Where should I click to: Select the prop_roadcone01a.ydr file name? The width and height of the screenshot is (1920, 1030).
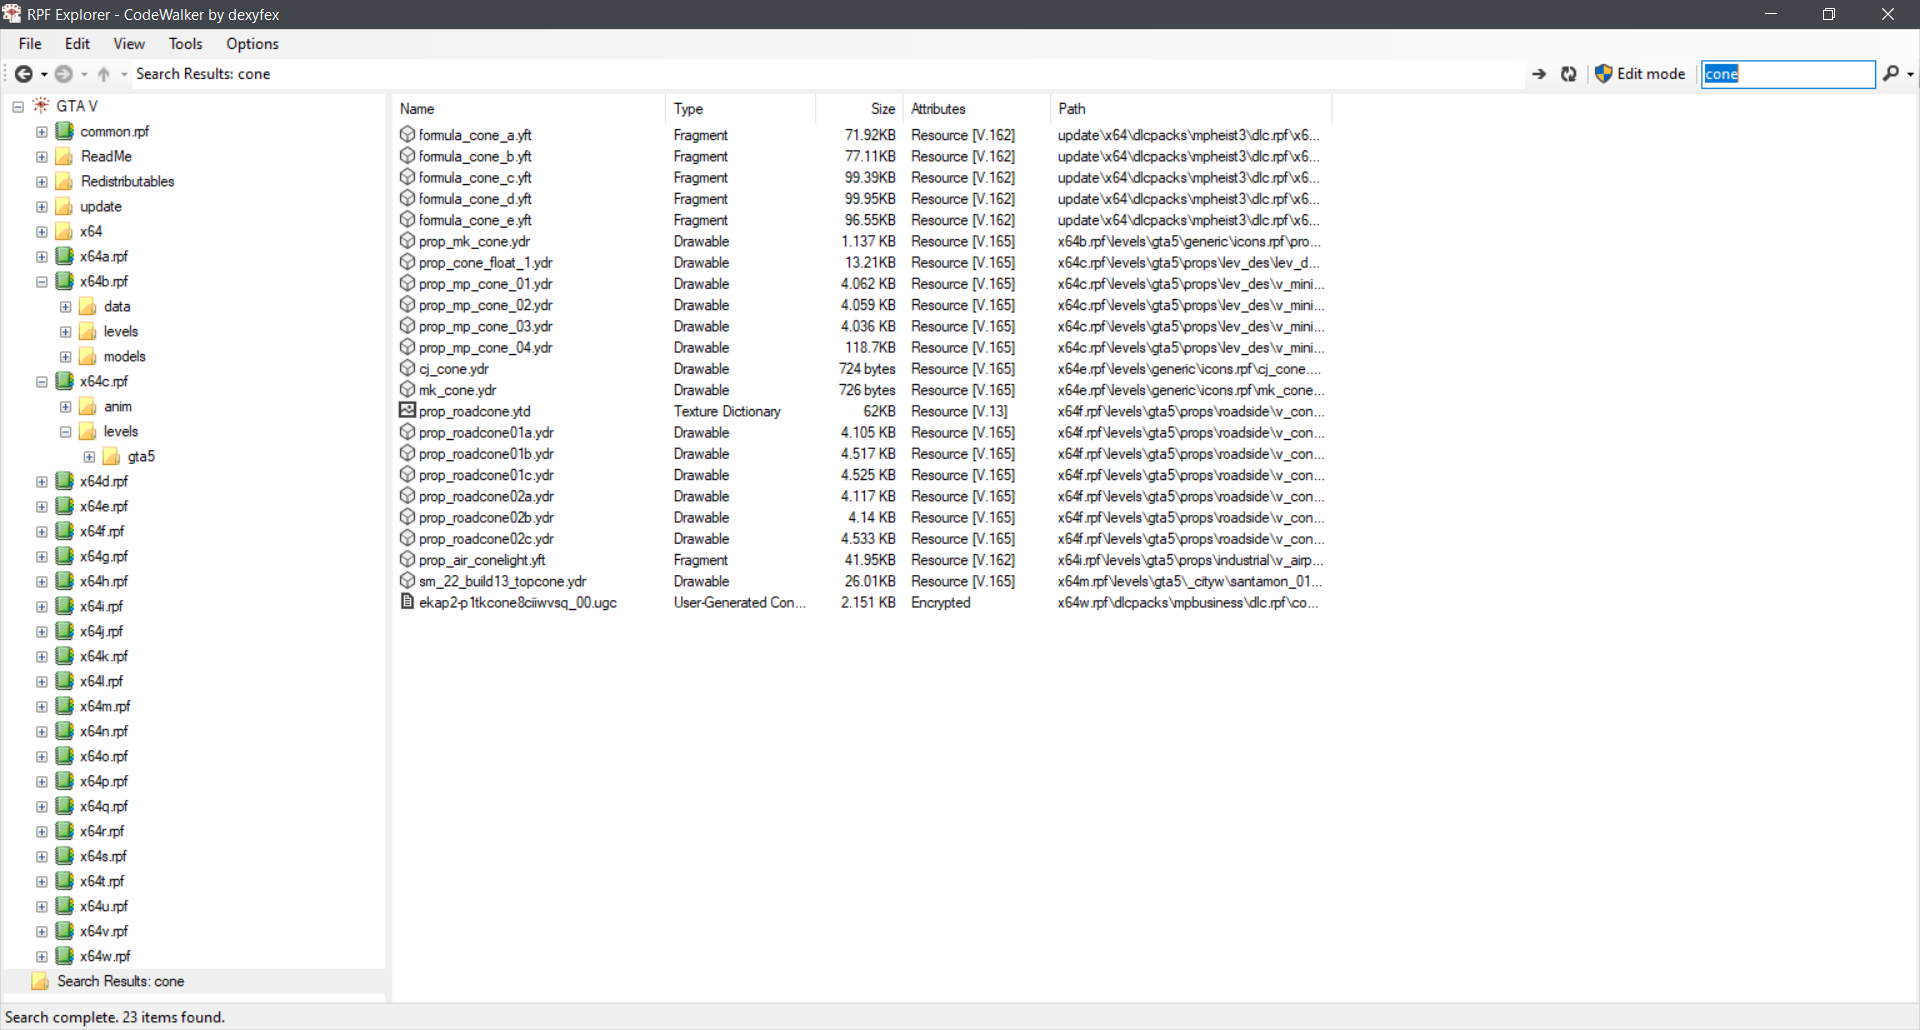pos(486,432)
